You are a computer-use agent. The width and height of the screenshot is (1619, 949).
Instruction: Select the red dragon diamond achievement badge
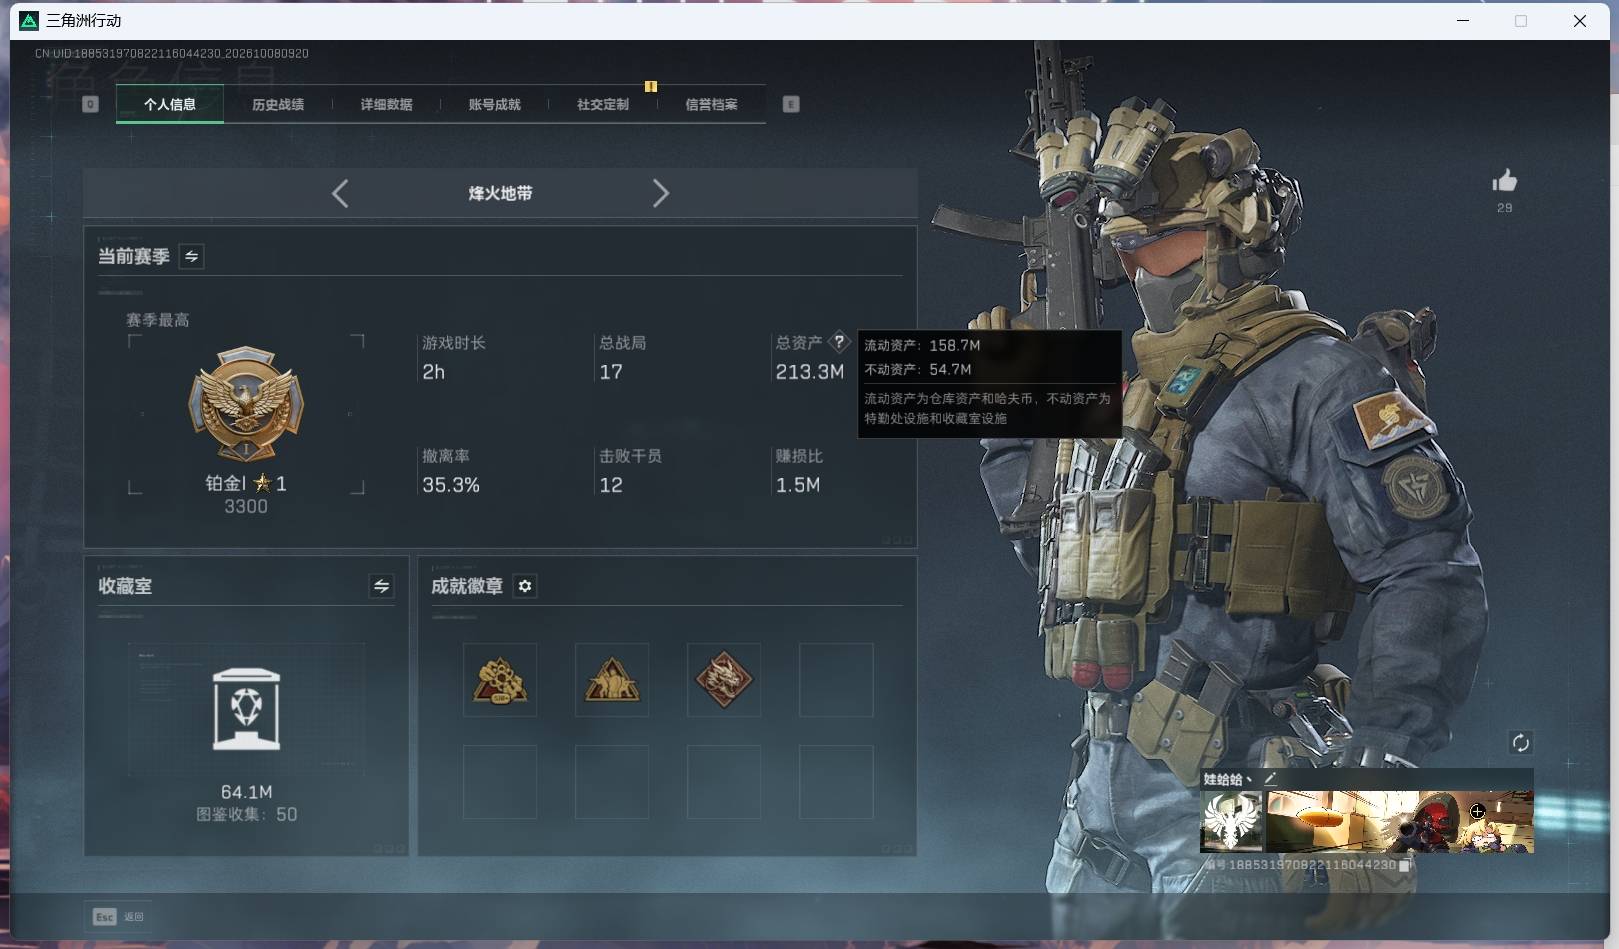coord(724,680)
